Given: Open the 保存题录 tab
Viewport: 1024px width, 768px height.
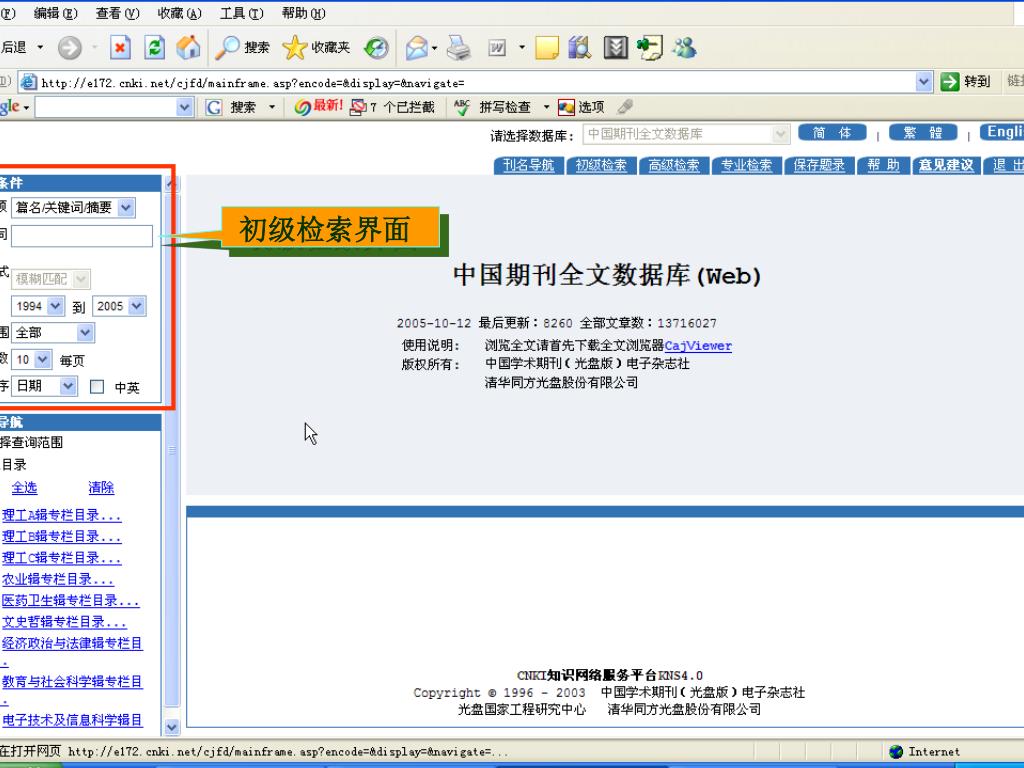Looking at the screenshot, I should tap(818, 165).
